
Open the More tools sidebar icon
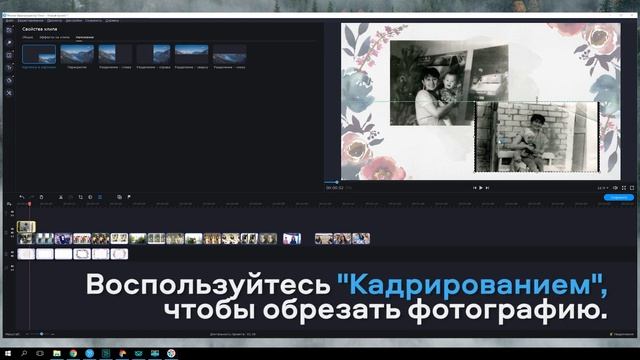(9, 93)
